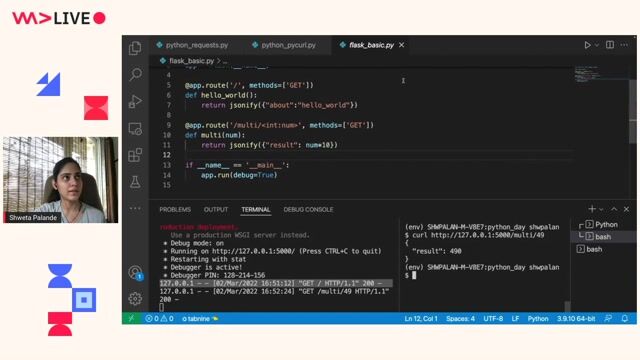Screen dimensions: 640x360
Task: Split the editor to the right
Action: click(610, 45)
